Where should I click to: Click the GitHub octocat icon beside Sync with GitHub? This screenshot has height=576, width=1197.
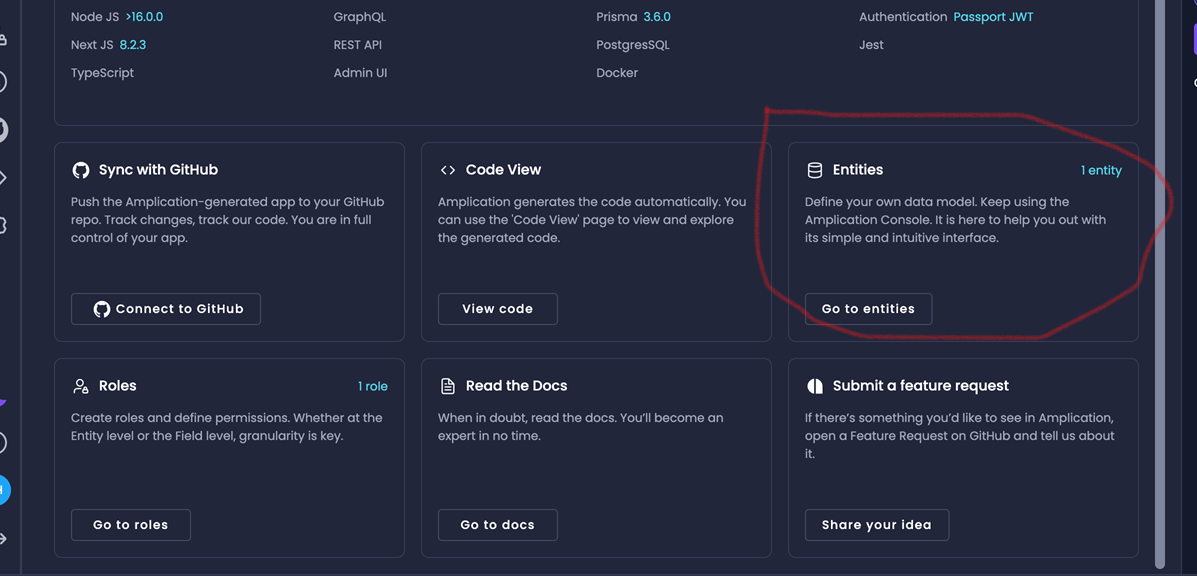82,169
